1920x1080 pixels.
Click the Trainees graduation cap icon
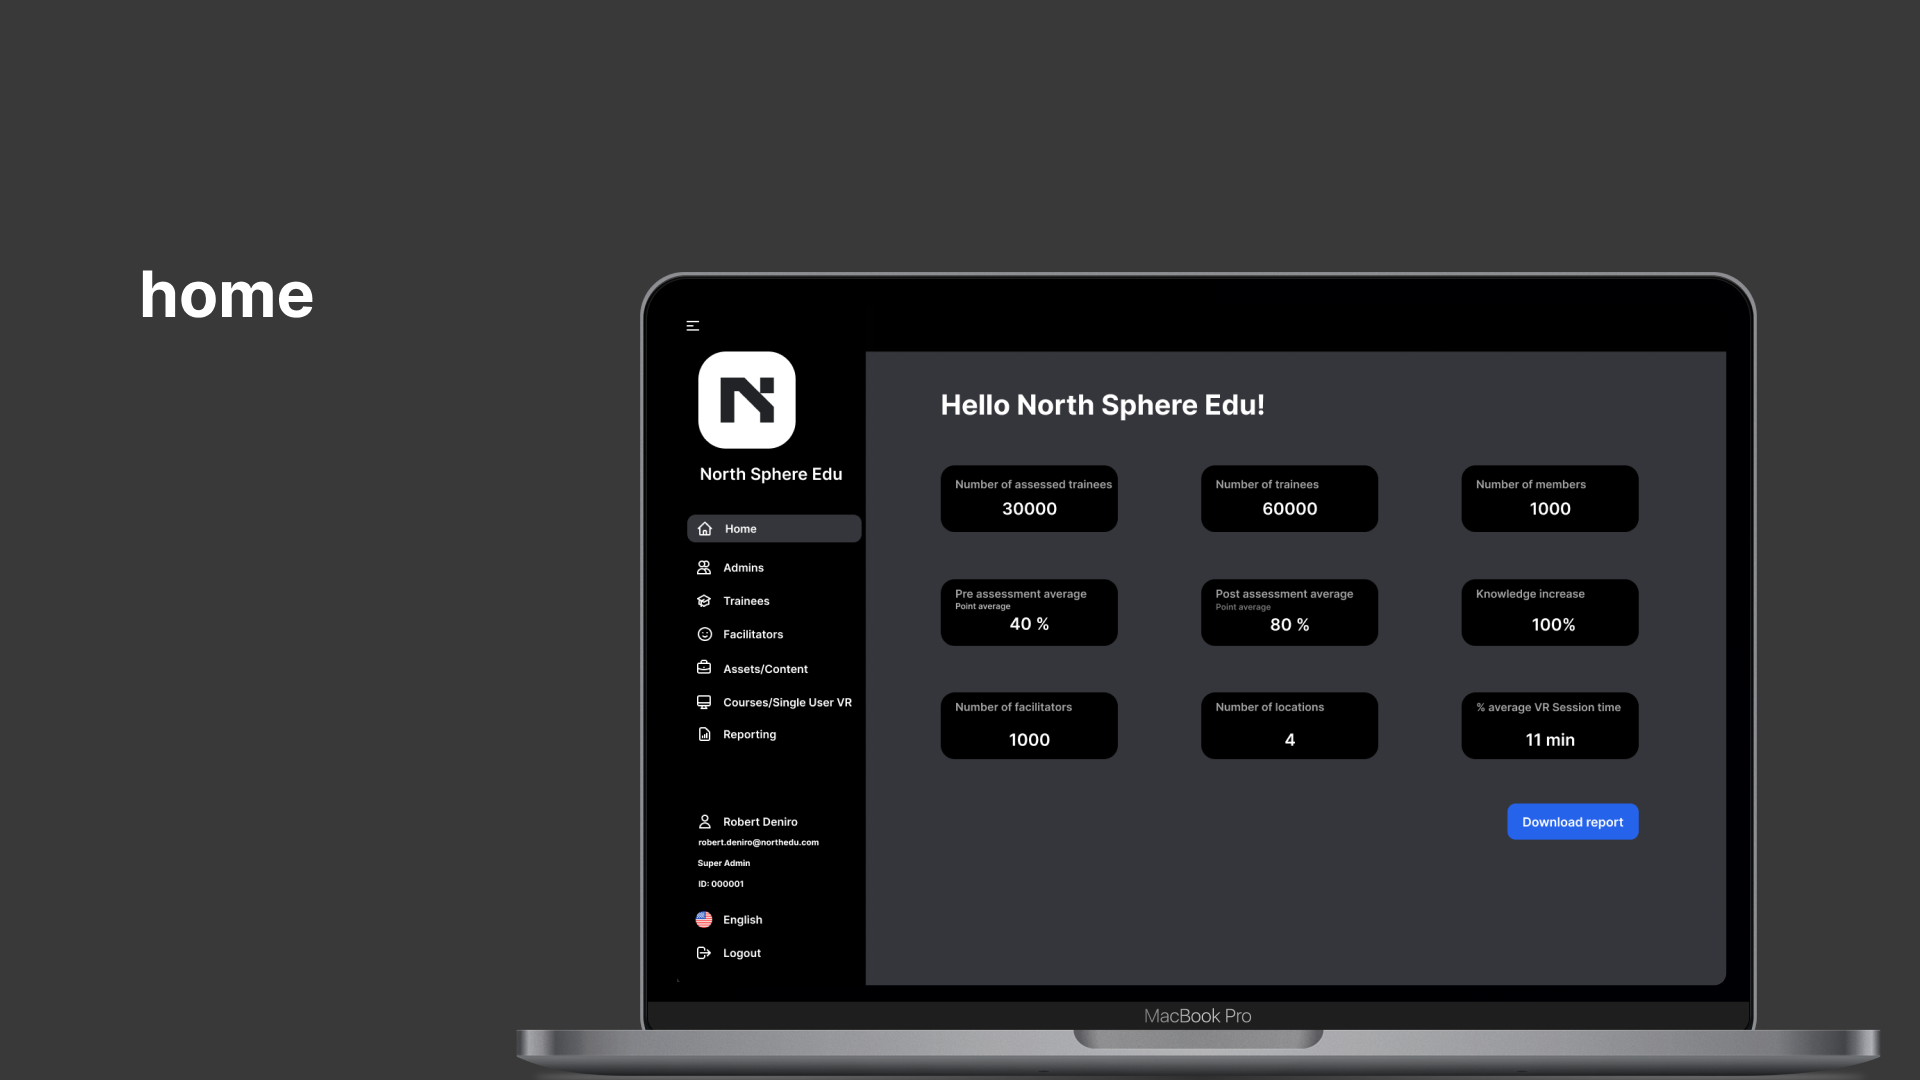(x=704, y=601)
